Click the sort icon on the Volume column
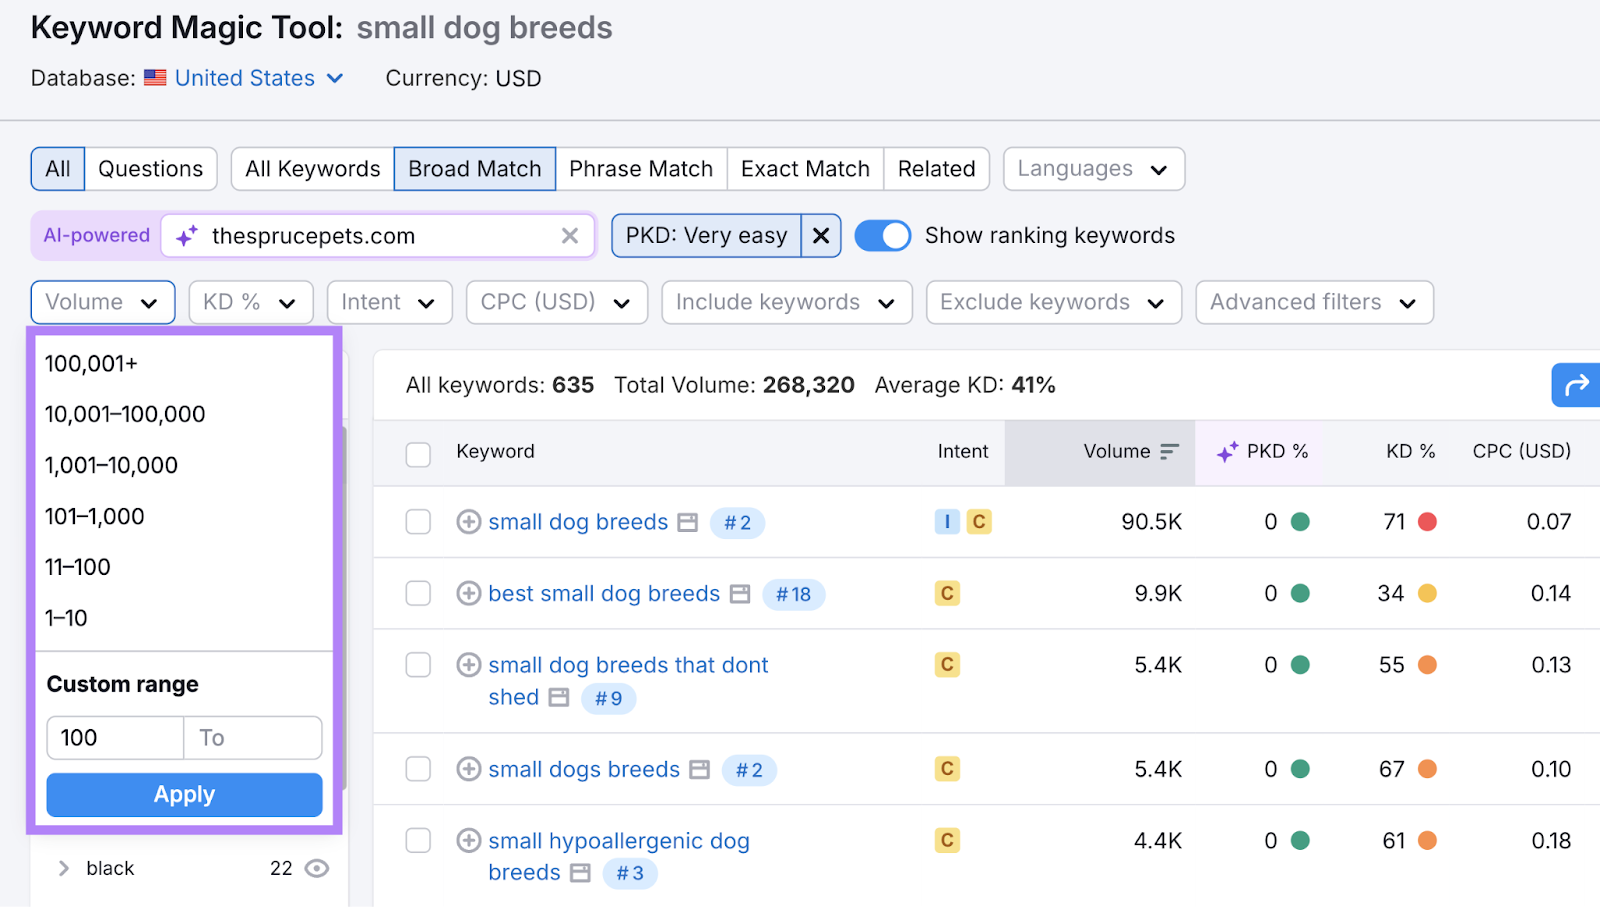The width and height of the screenshot is (1600, 907). 1170,452
